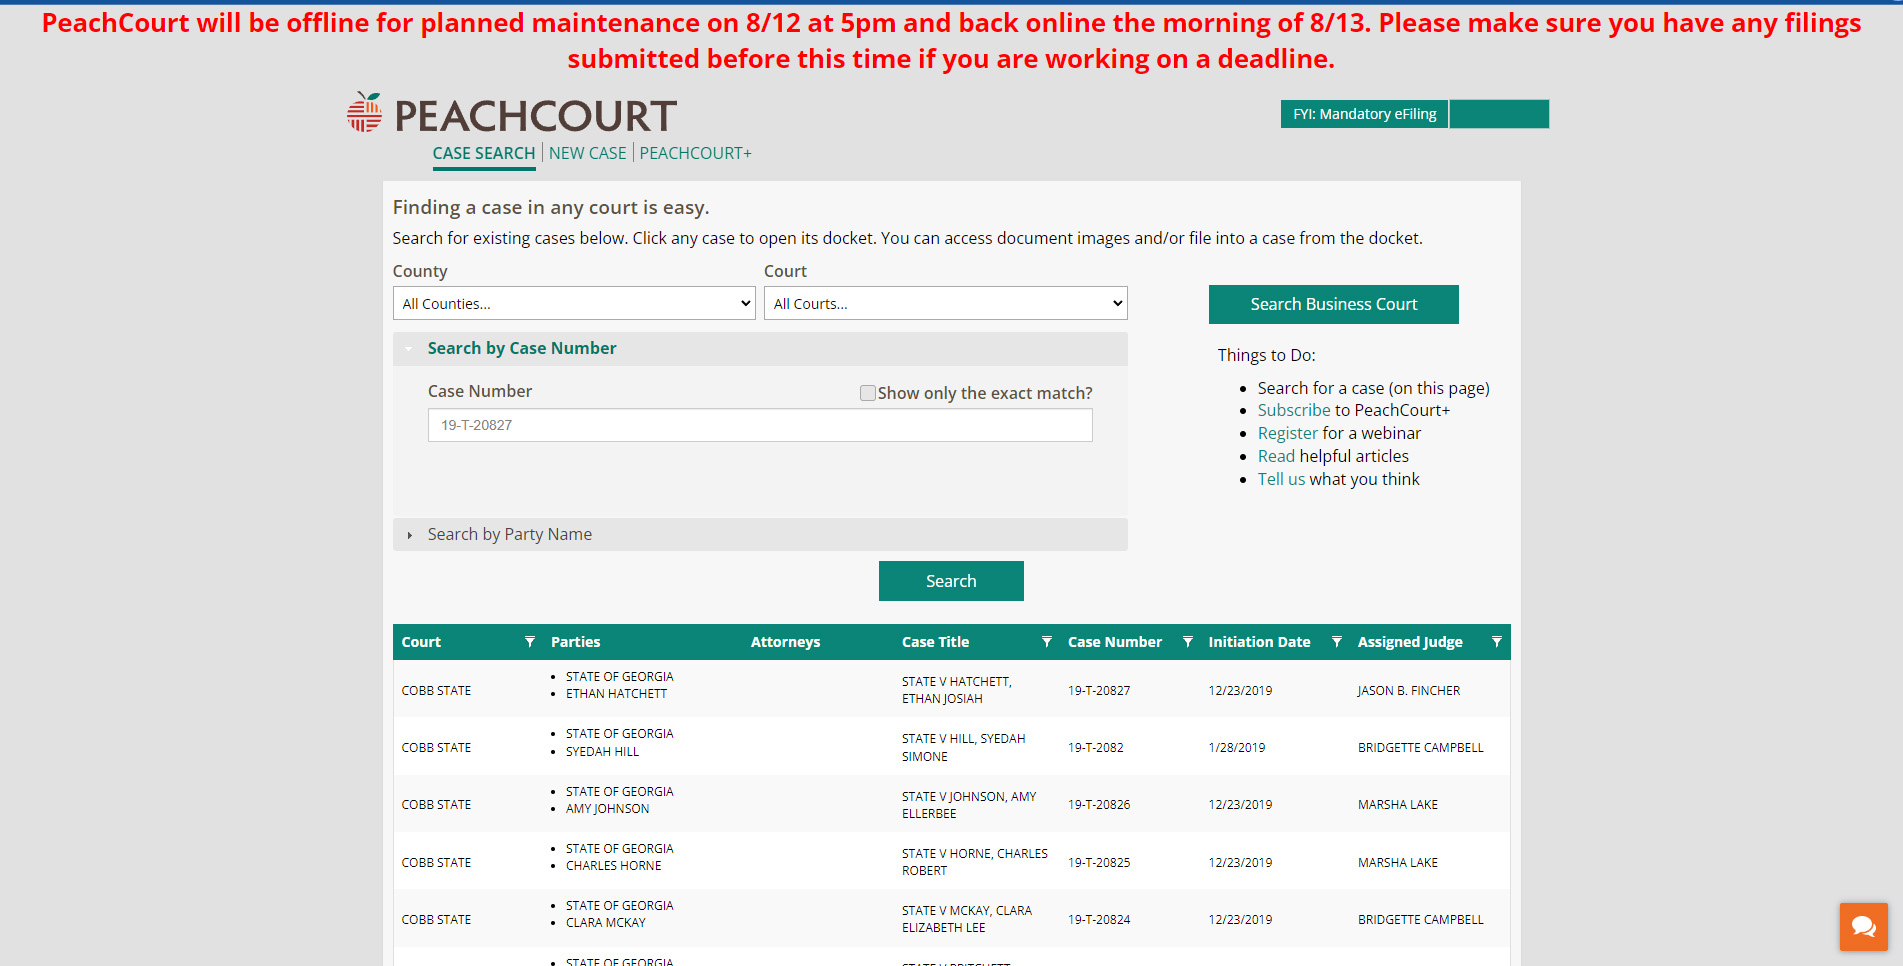This screenshot has width=1903, height=966.
Task: Follow the Register webinar link
Action: tap(1288, 433)
